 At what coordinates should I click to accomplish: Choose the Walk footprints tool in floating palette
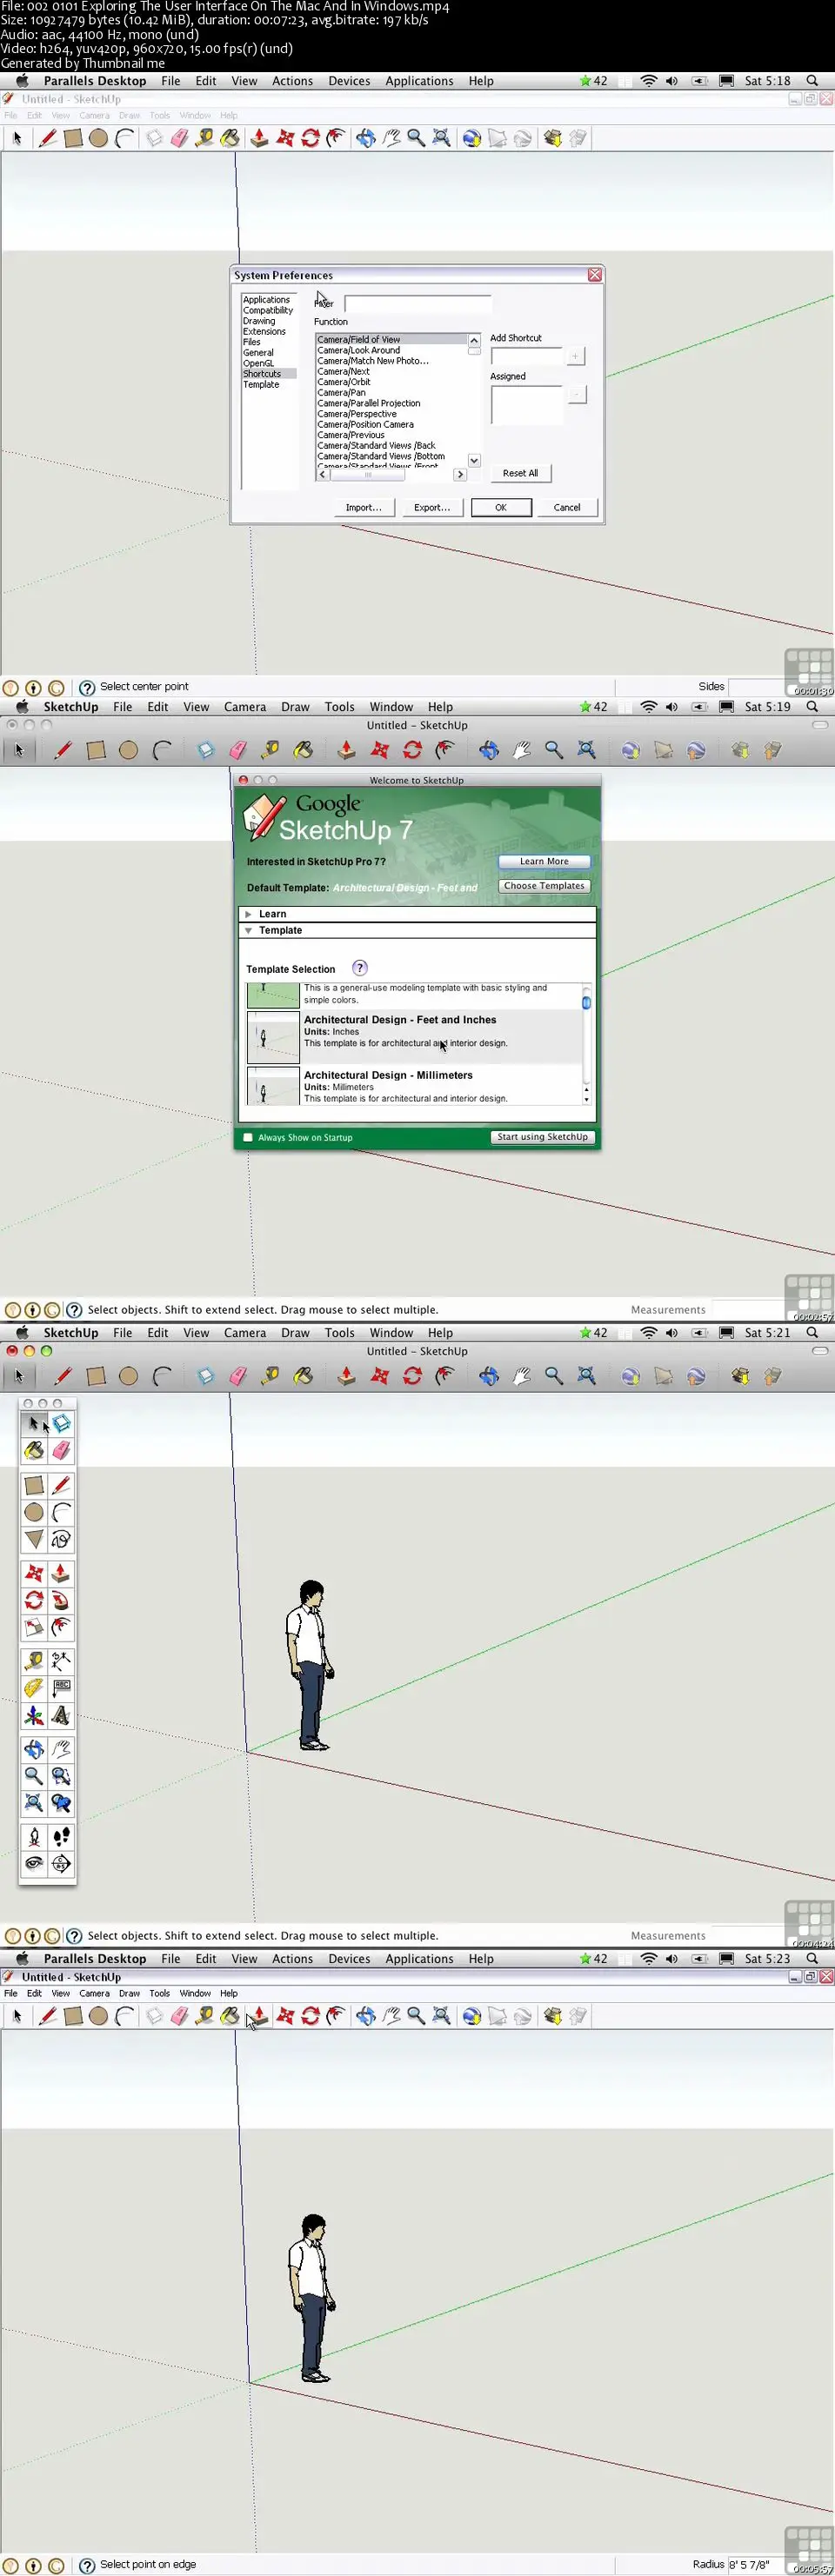(61, 1837)
